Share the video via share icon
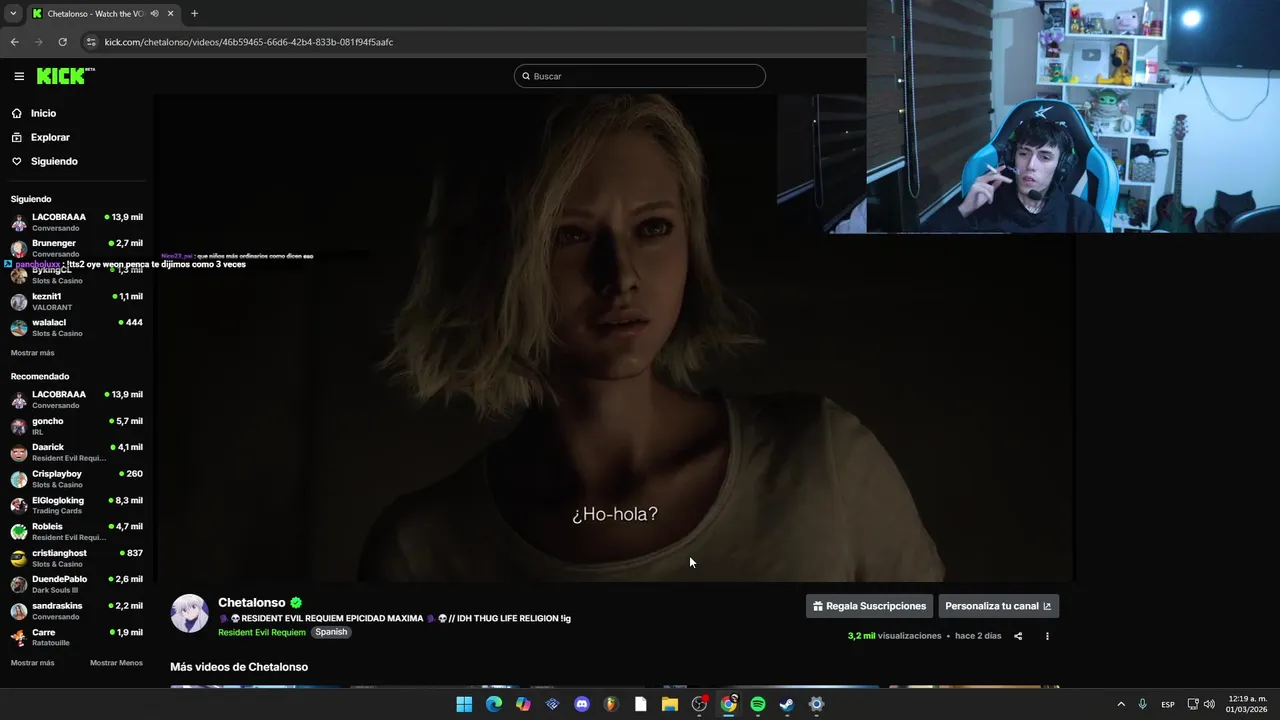Viewport: 1280px width, 720px height. coord(1018,636)
